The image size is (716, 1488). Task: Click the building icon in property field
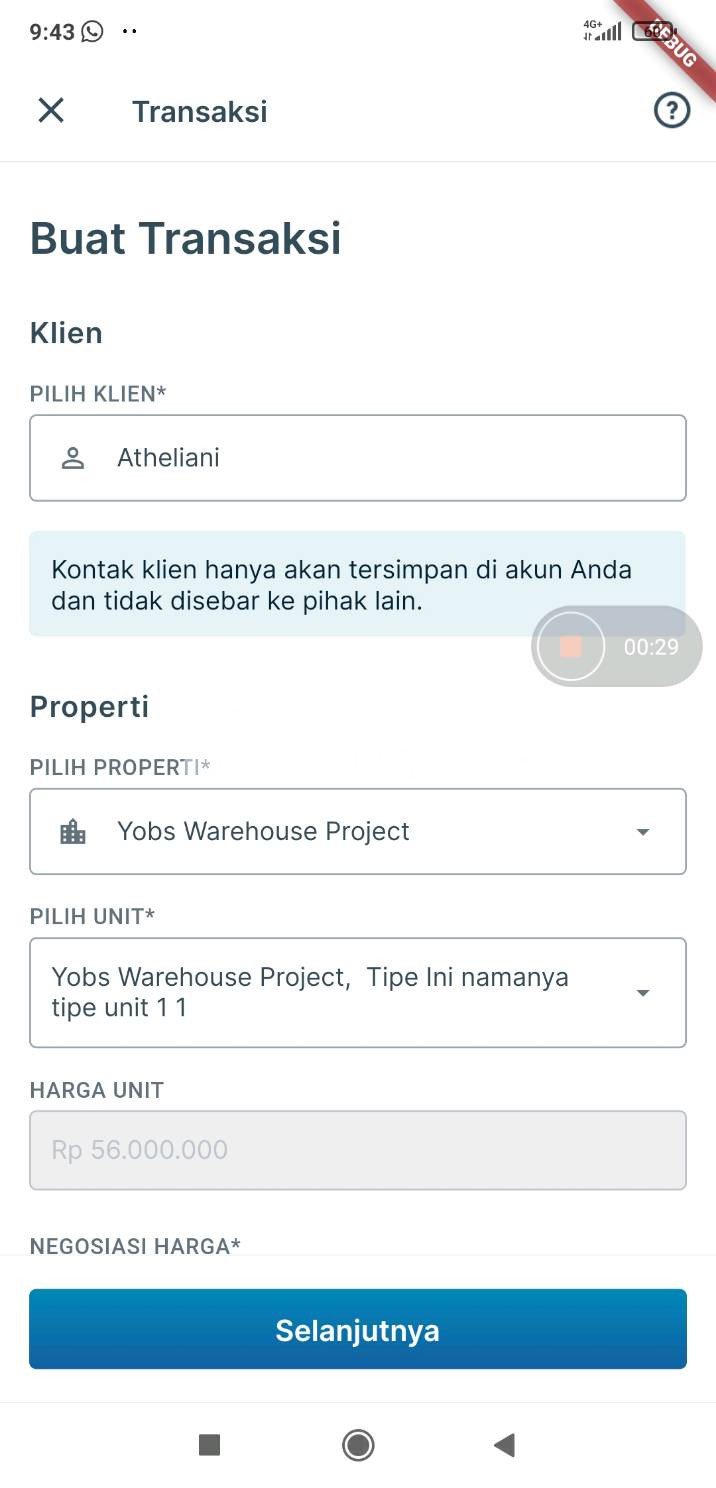(73, 832)
